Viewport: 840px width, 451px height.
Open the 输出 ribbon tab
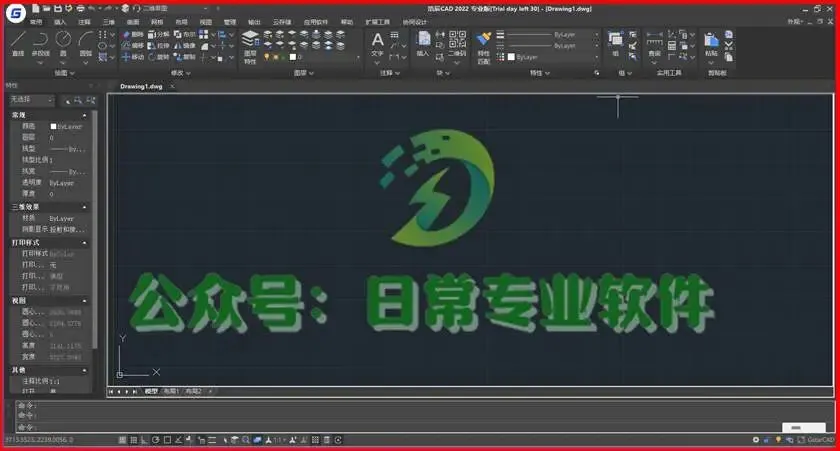(254, 22)
